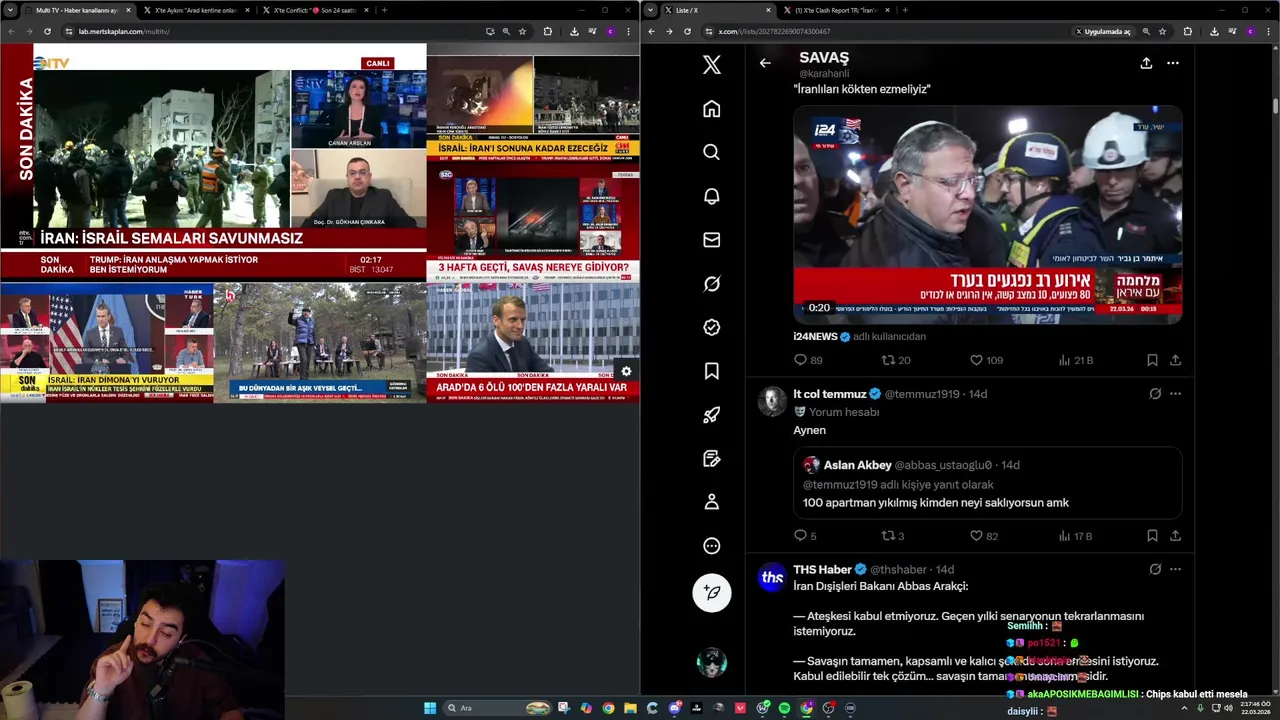Viewport: 1280px width, 720px height.
Task: Click Grok icon on lt col temmuz post
Action: [x=1155, y=394]
